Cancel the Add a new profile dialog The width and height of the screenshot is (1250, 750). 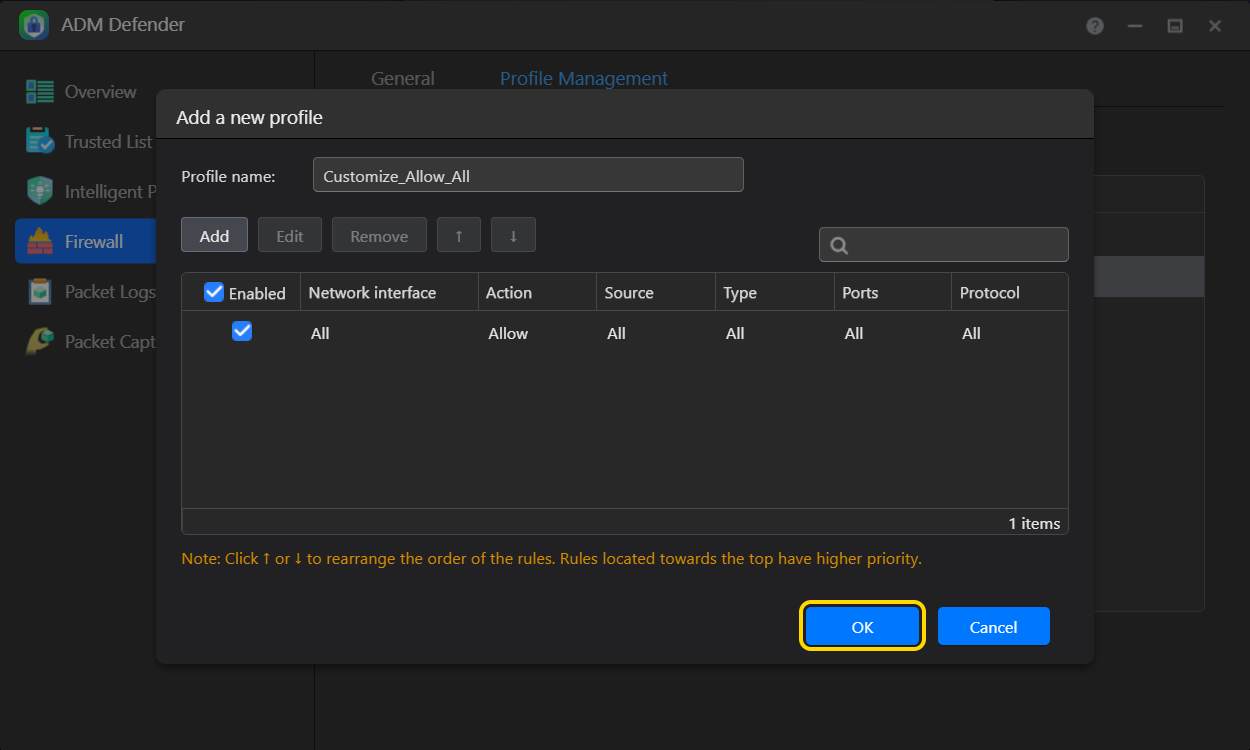coord(994,626)
